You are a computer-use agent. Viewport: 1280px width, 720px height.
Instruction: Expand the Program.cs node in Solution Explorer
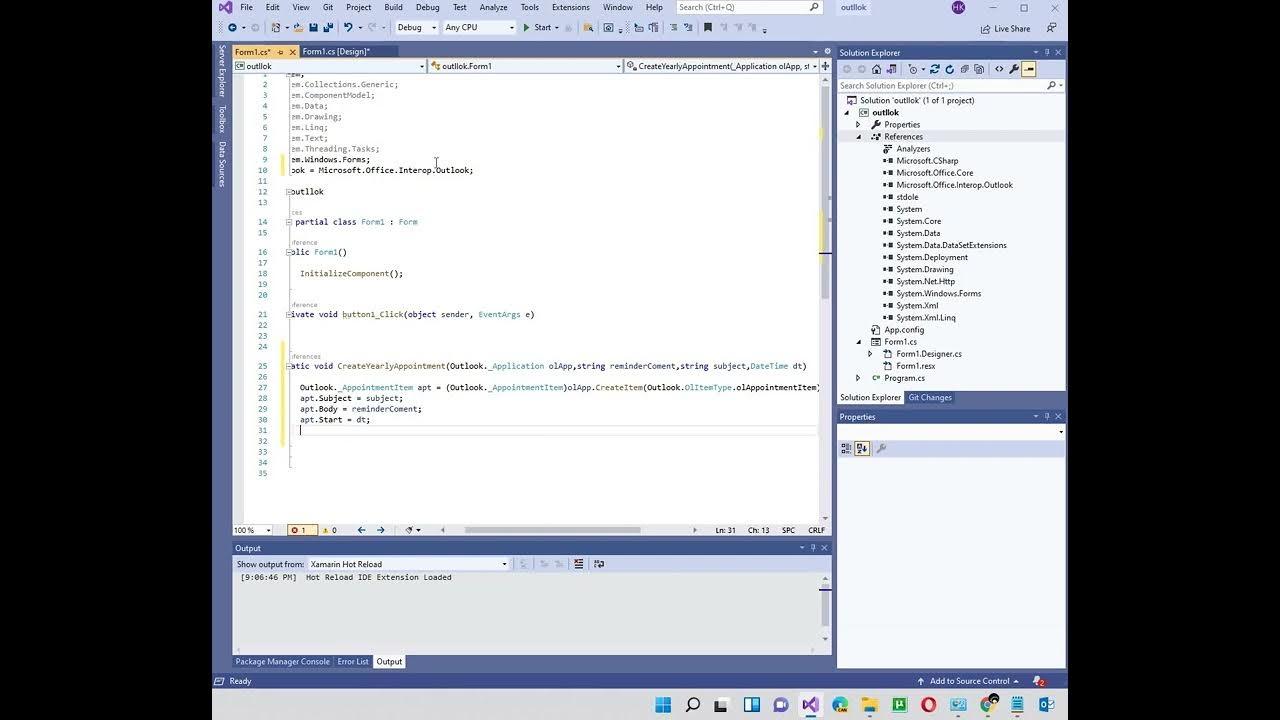(x=858, y=378)
